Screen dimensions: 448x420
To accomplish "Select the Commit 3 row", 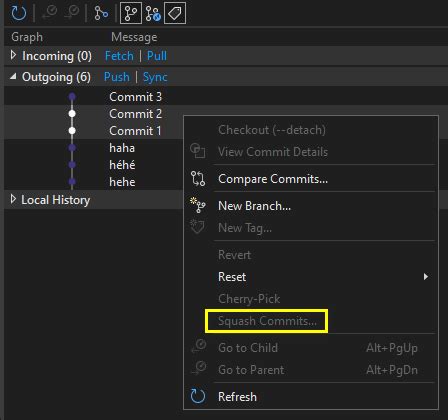I will click(226, 97).
